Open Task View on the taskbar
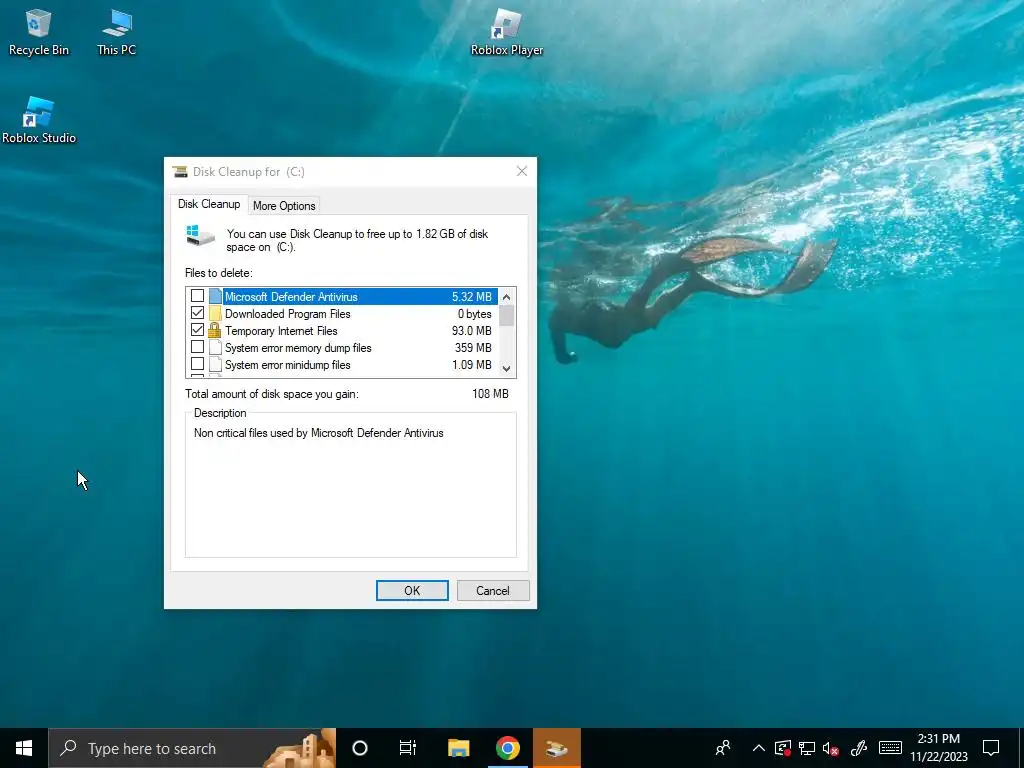 click(408, 748)
